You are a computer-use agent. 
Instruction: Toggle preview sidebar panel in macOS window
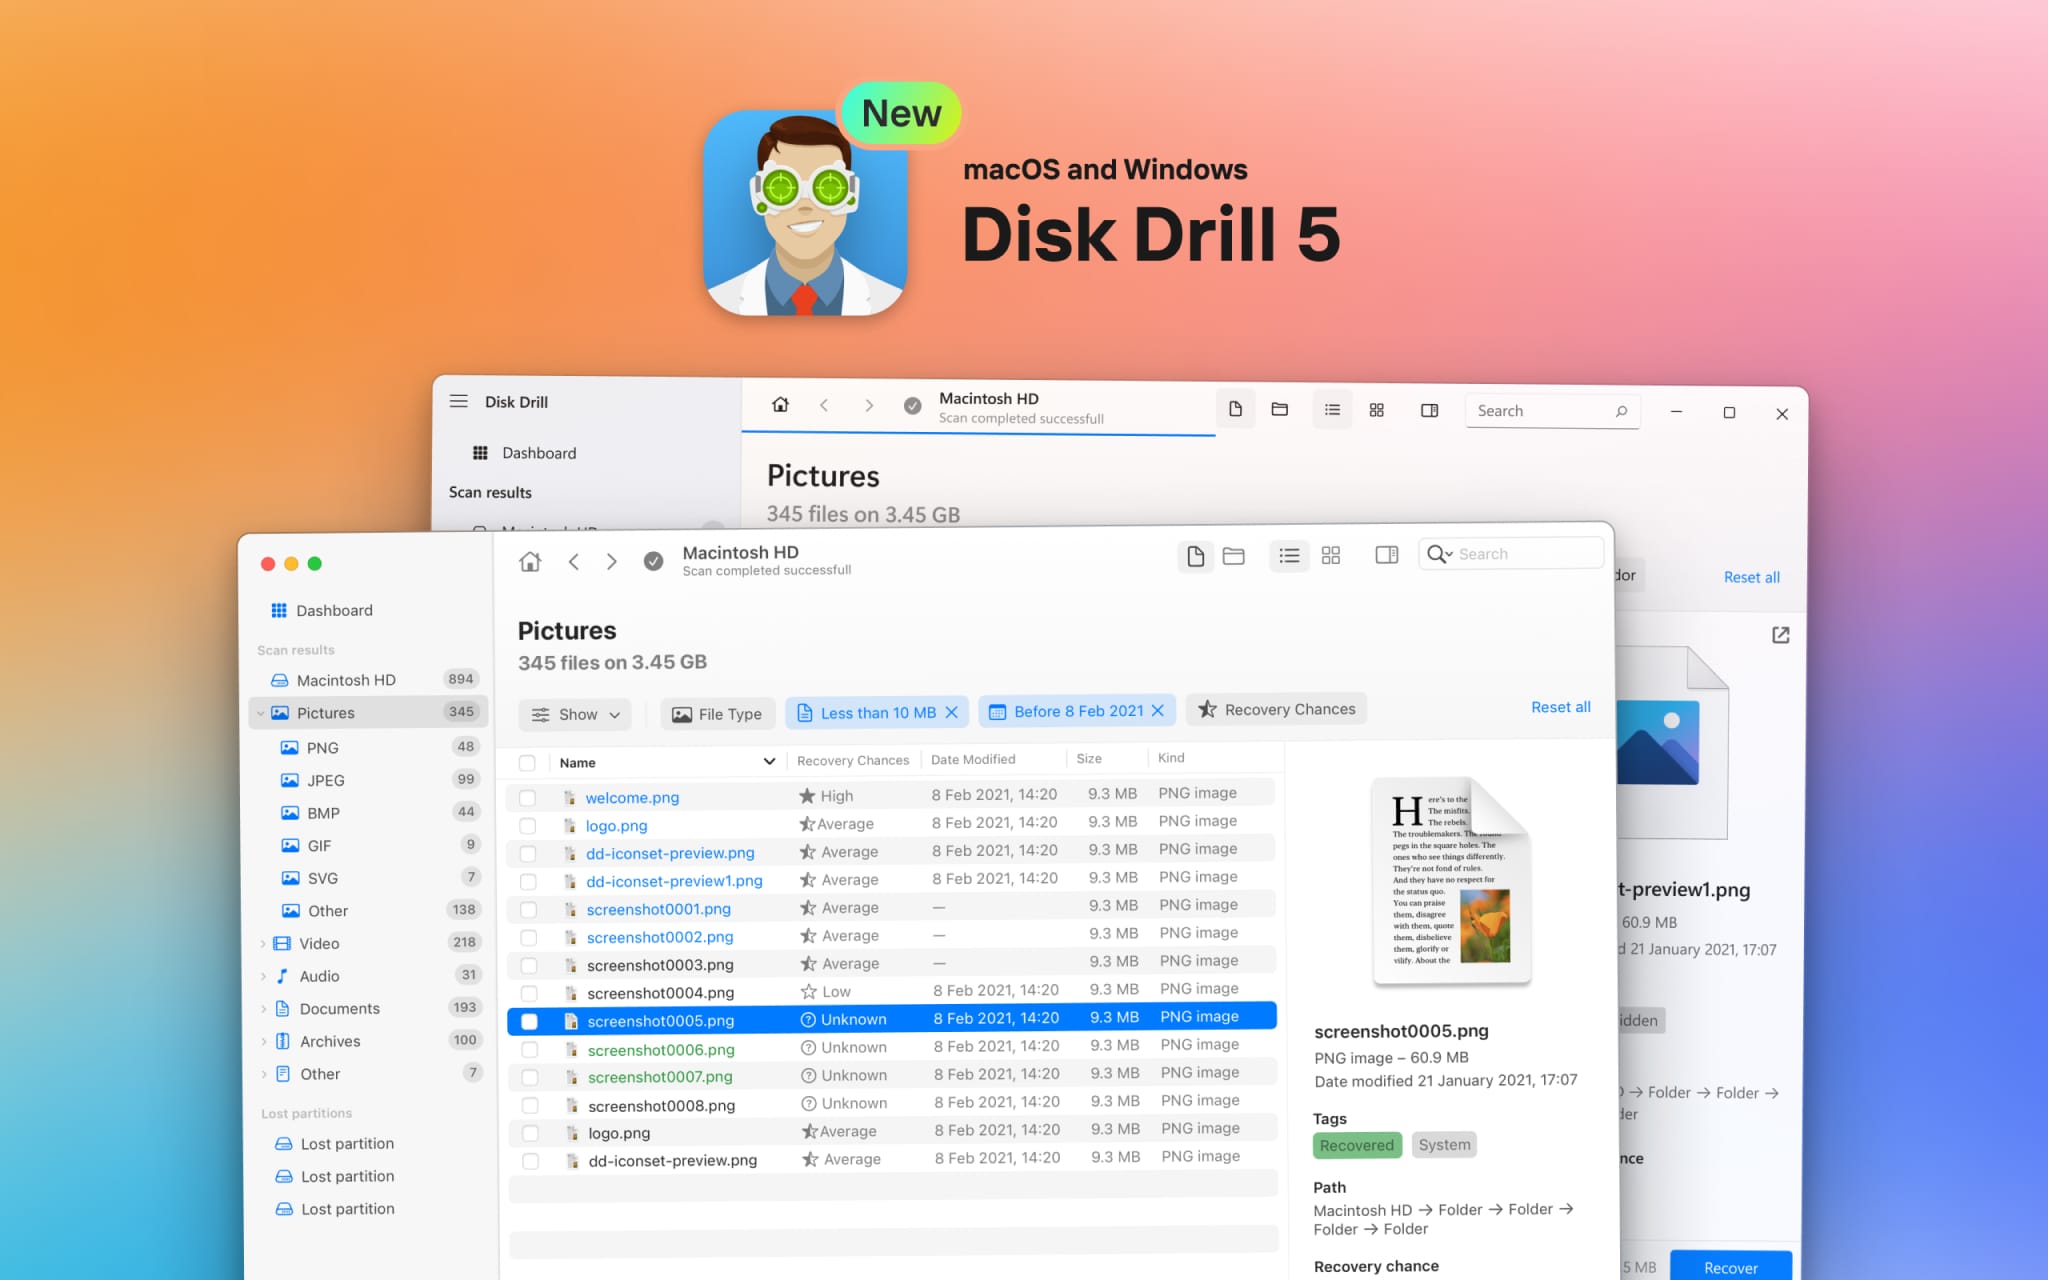(1386, 555)
